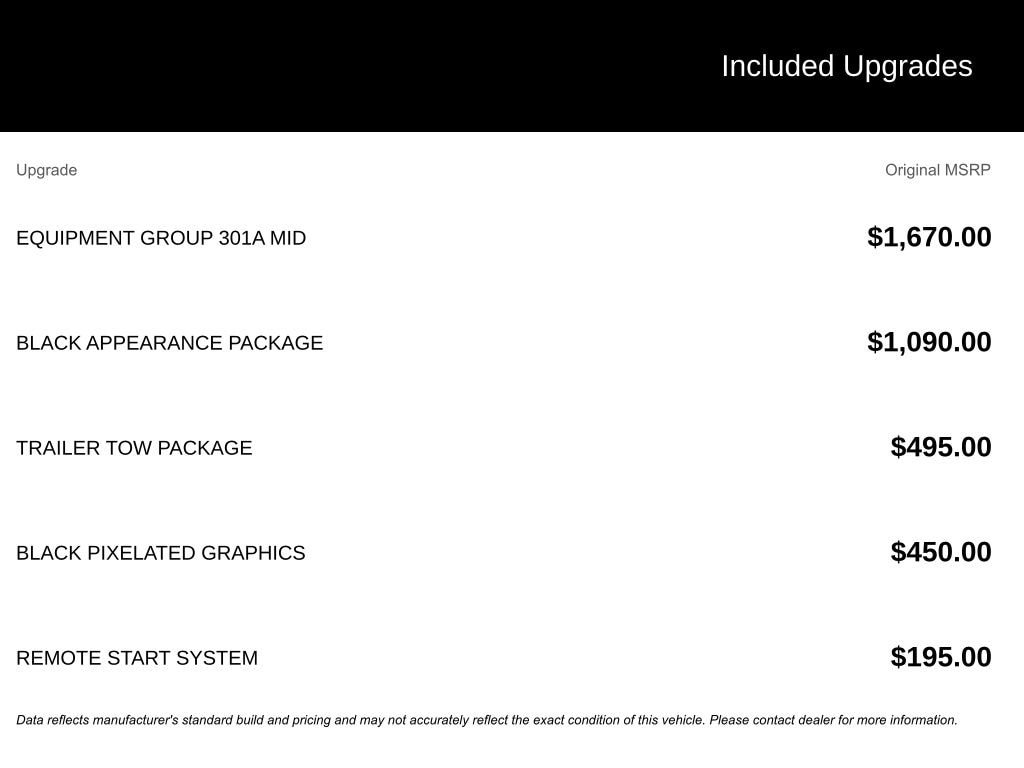Click the Equipment Group 301A Mid row label

161,238
